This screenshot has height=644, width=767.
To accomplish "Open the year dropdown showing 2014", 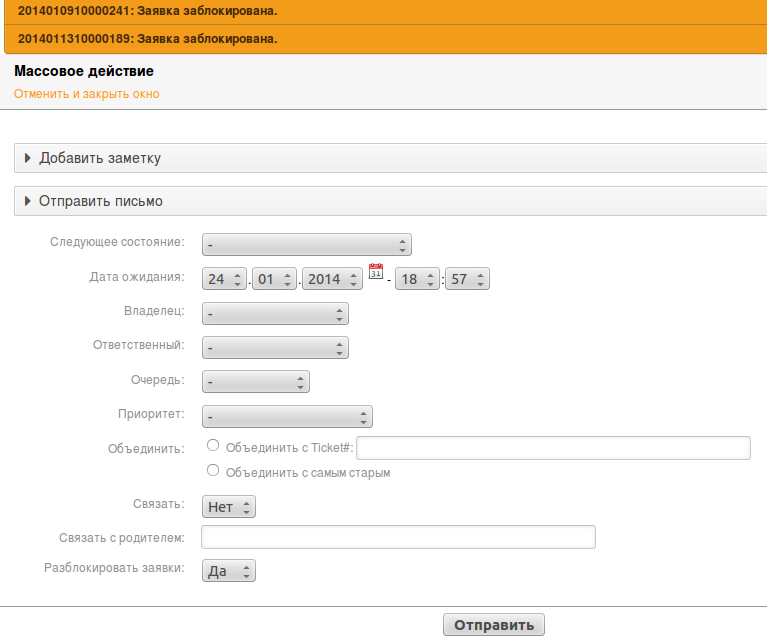I will tap(332, 279).
